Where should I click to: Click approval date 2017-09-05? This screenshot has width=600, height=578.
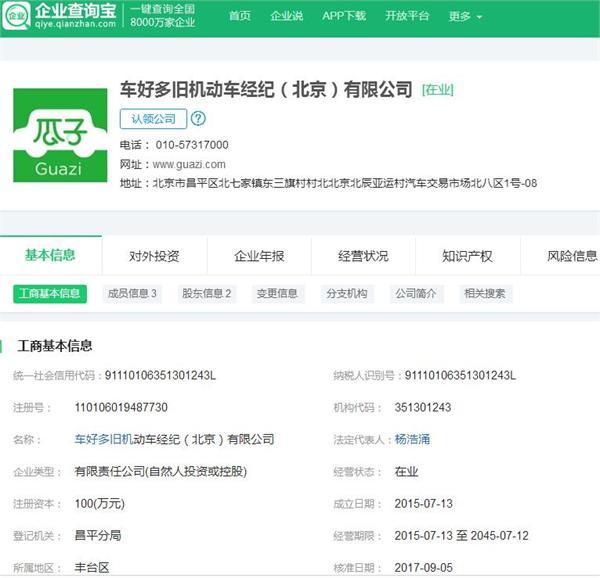click(424, 568)
